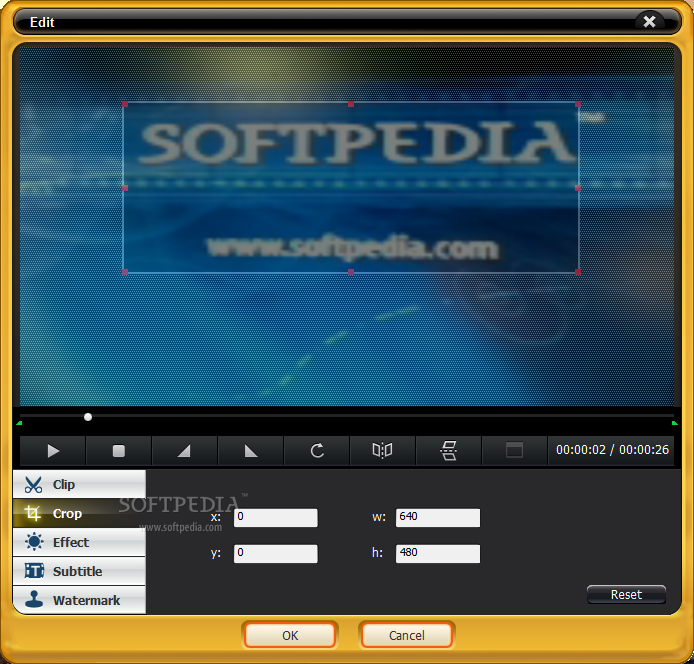694x664 pixels.
Task: Click the crop height field
Action: 438,554
